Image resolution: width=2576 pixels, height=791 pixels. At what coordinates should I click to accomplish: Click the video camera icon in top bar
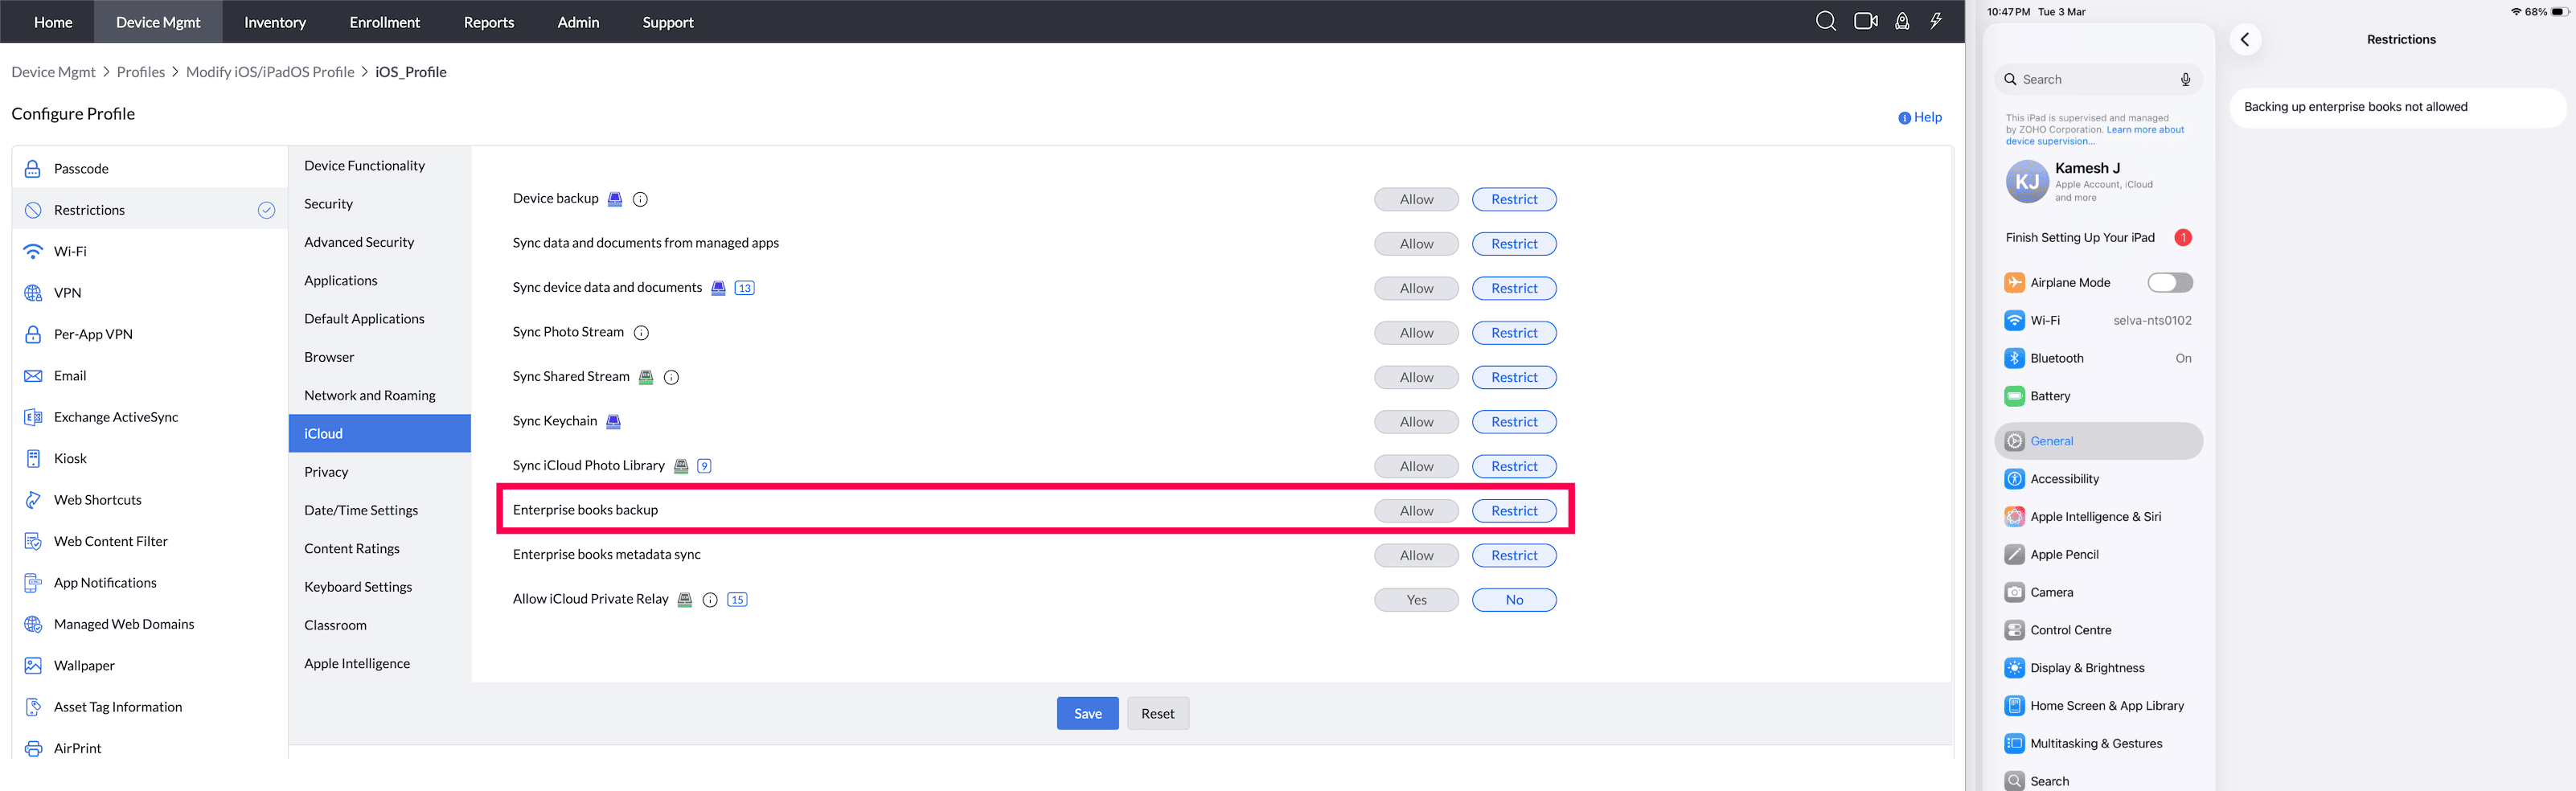[1865, 21]
